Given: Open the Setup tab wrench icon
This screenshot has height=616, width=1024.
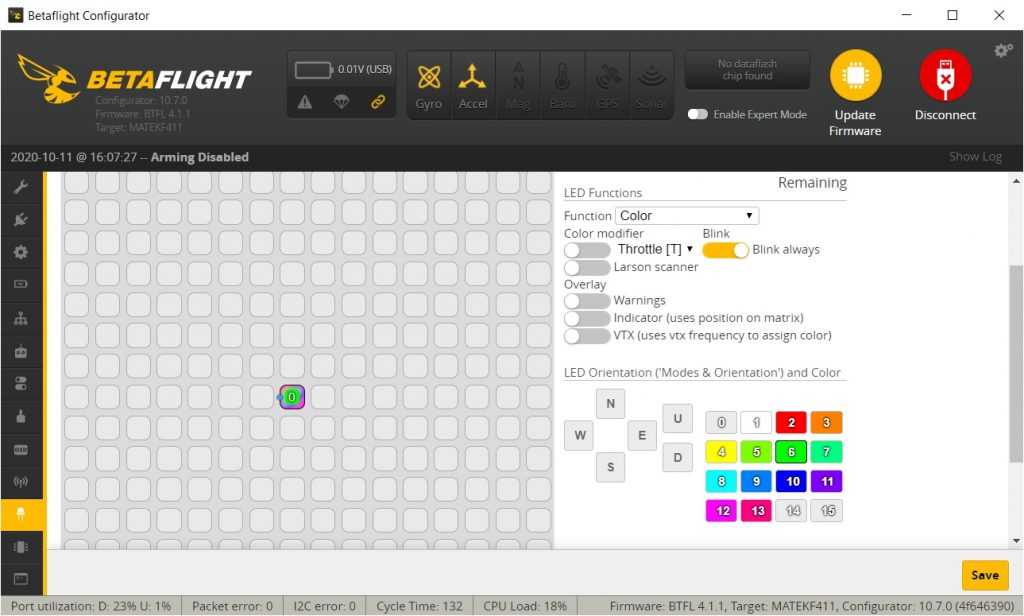Looking at the screenshot, I should pyautogui.click(x=21, y=187).
